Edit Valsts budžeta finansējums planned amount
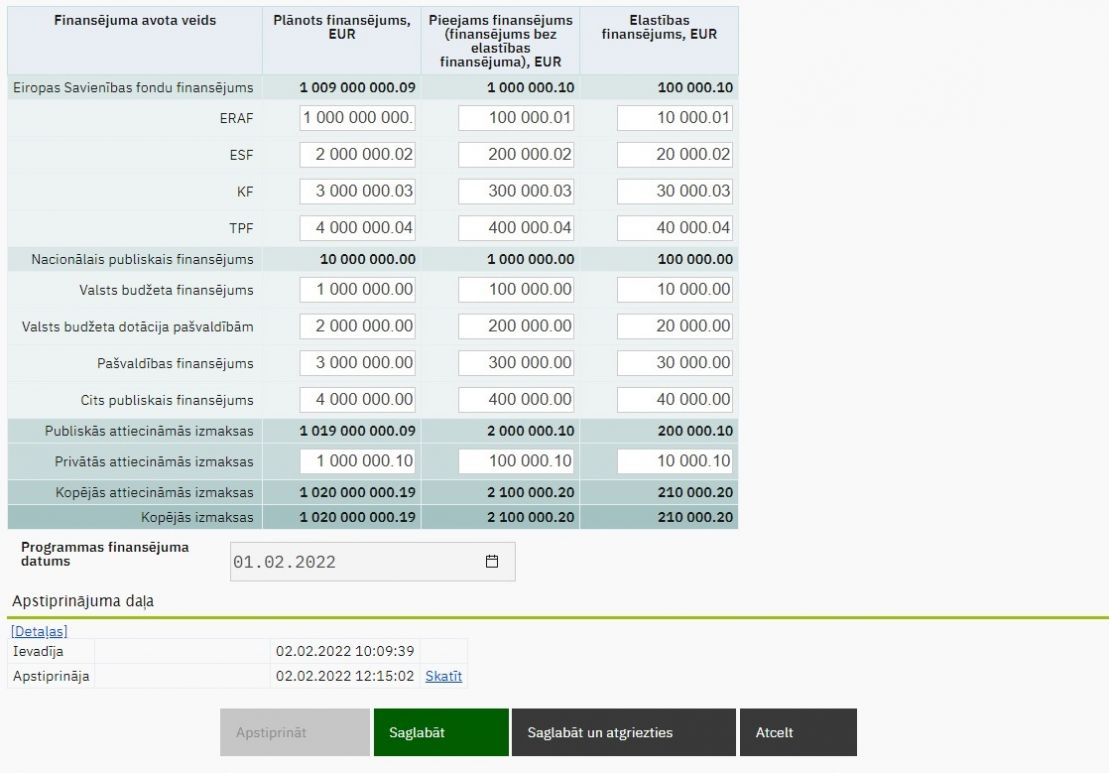 click(x=357, y=290)
